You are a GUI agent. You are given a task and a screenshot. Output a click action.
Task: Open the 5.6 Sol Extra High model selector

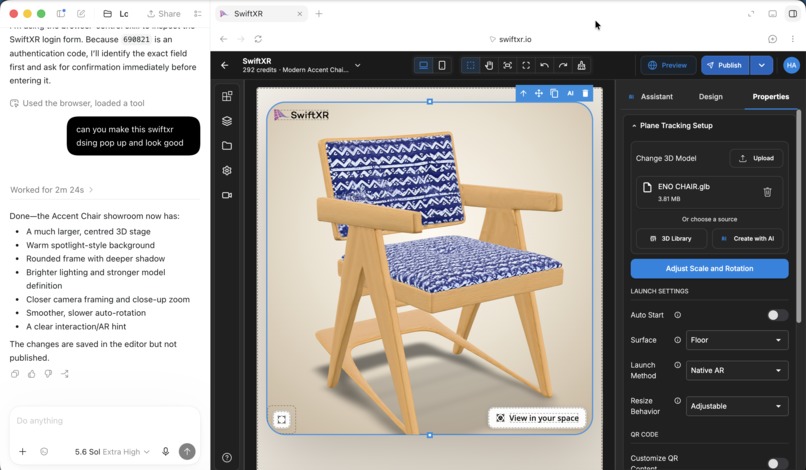pyautogui.click(x=112, y=451)
